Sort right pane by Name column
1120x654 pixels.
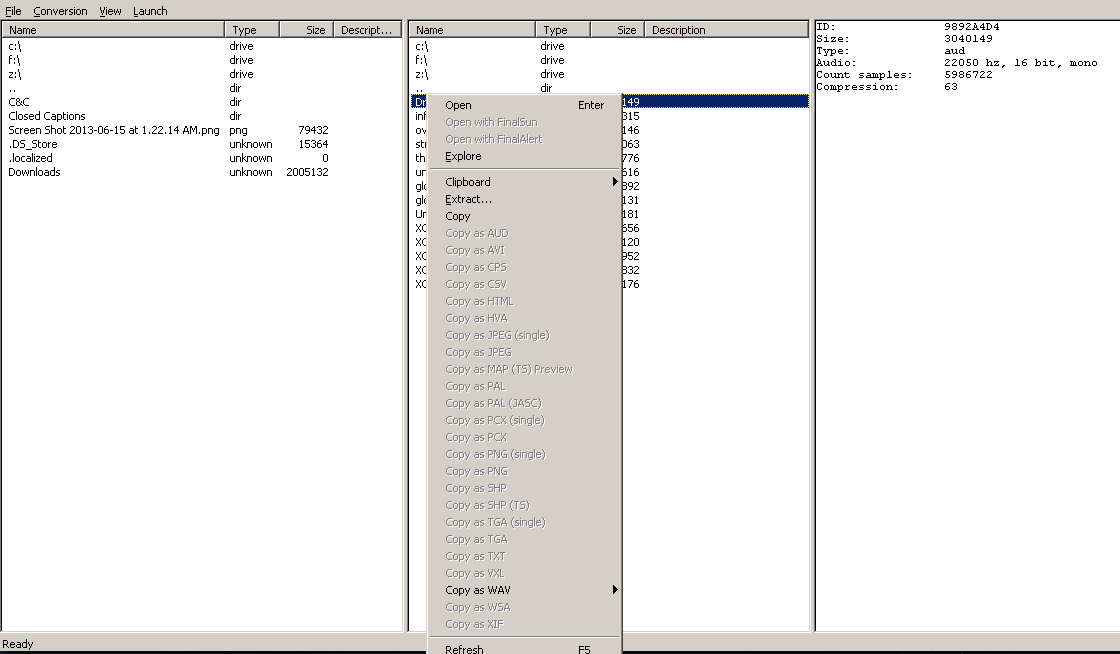[472, 30]
